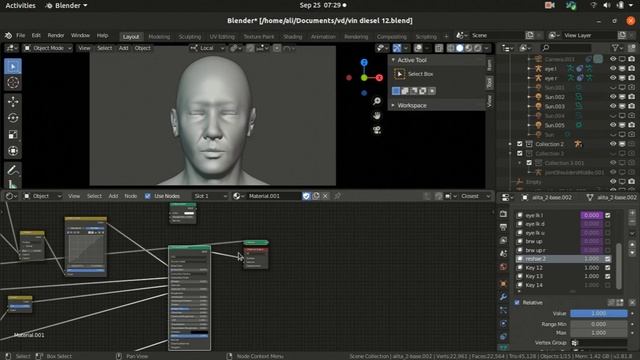The image size is (640, 360).
Task: Select the Annotate tool
Action: tap(13, 170)
